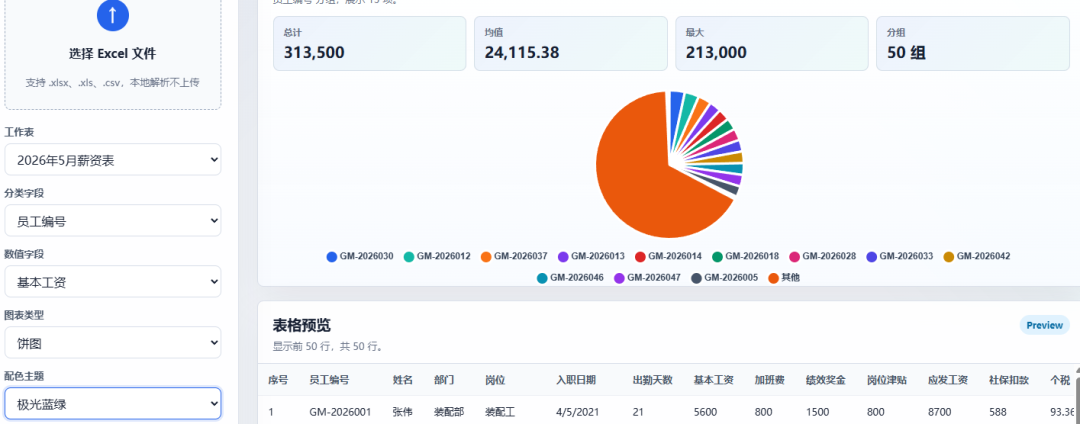Image resolution: width=1080 pixels, height=424 pixels.
Task: Toggle legend entry GM-2026012
Action: pos(437,256)
